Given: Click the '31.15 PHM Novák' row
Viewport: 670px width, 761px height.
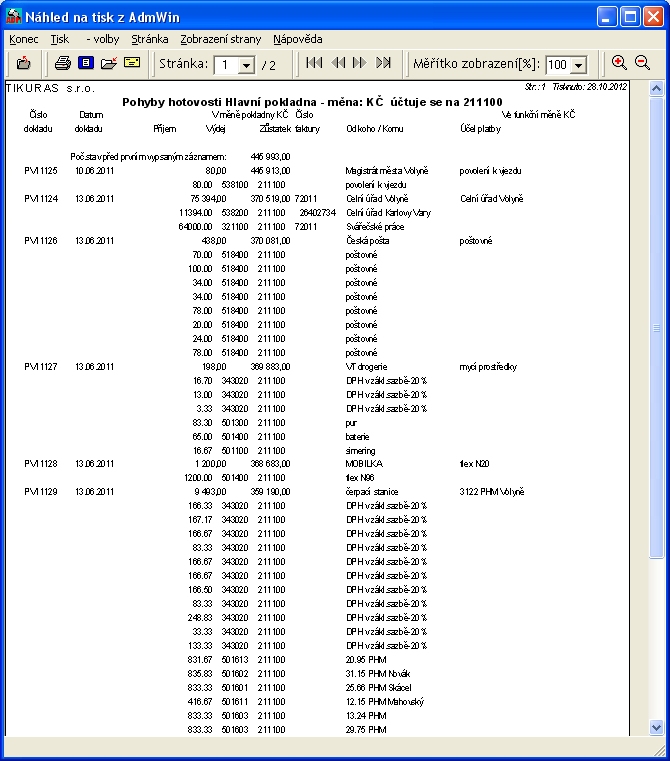Looking at the screenshot, I should tap(378, 674).
